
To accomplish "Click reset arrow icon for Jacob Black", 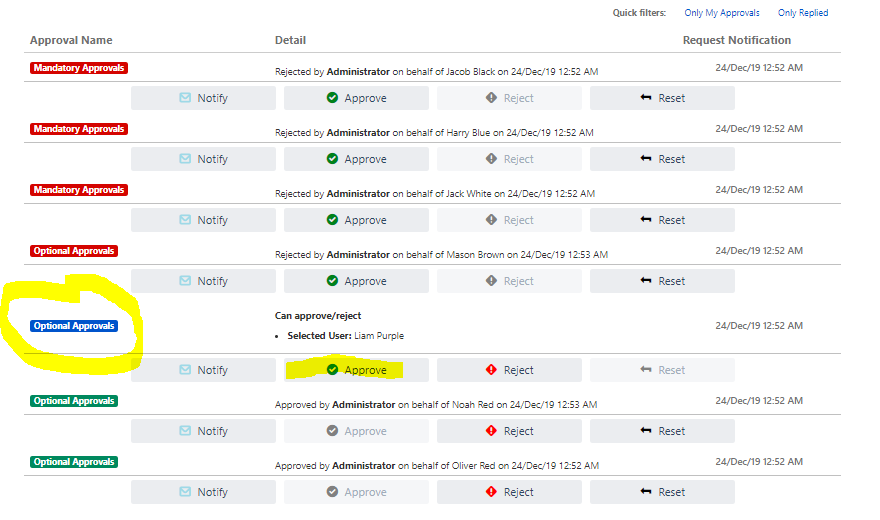I will pyautogui.click(x=645, y=98).
